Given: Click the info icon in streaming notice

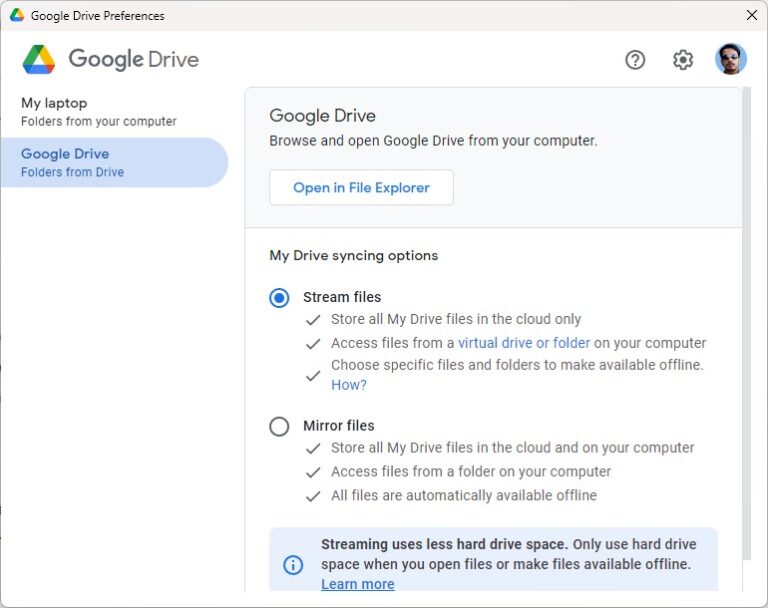Looking at the screenshot, I should [293, 564].
